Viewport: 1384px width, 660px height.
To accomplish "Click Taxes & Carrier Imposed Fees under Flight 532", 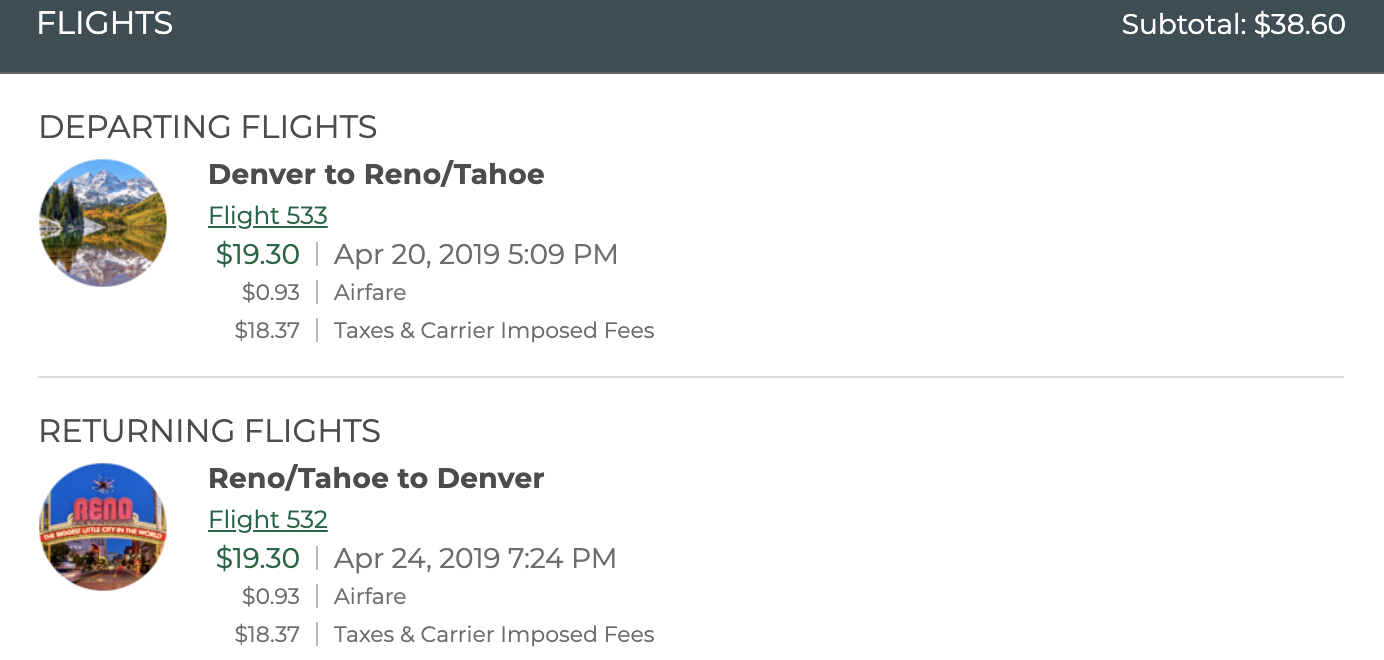I will (494, 635).
